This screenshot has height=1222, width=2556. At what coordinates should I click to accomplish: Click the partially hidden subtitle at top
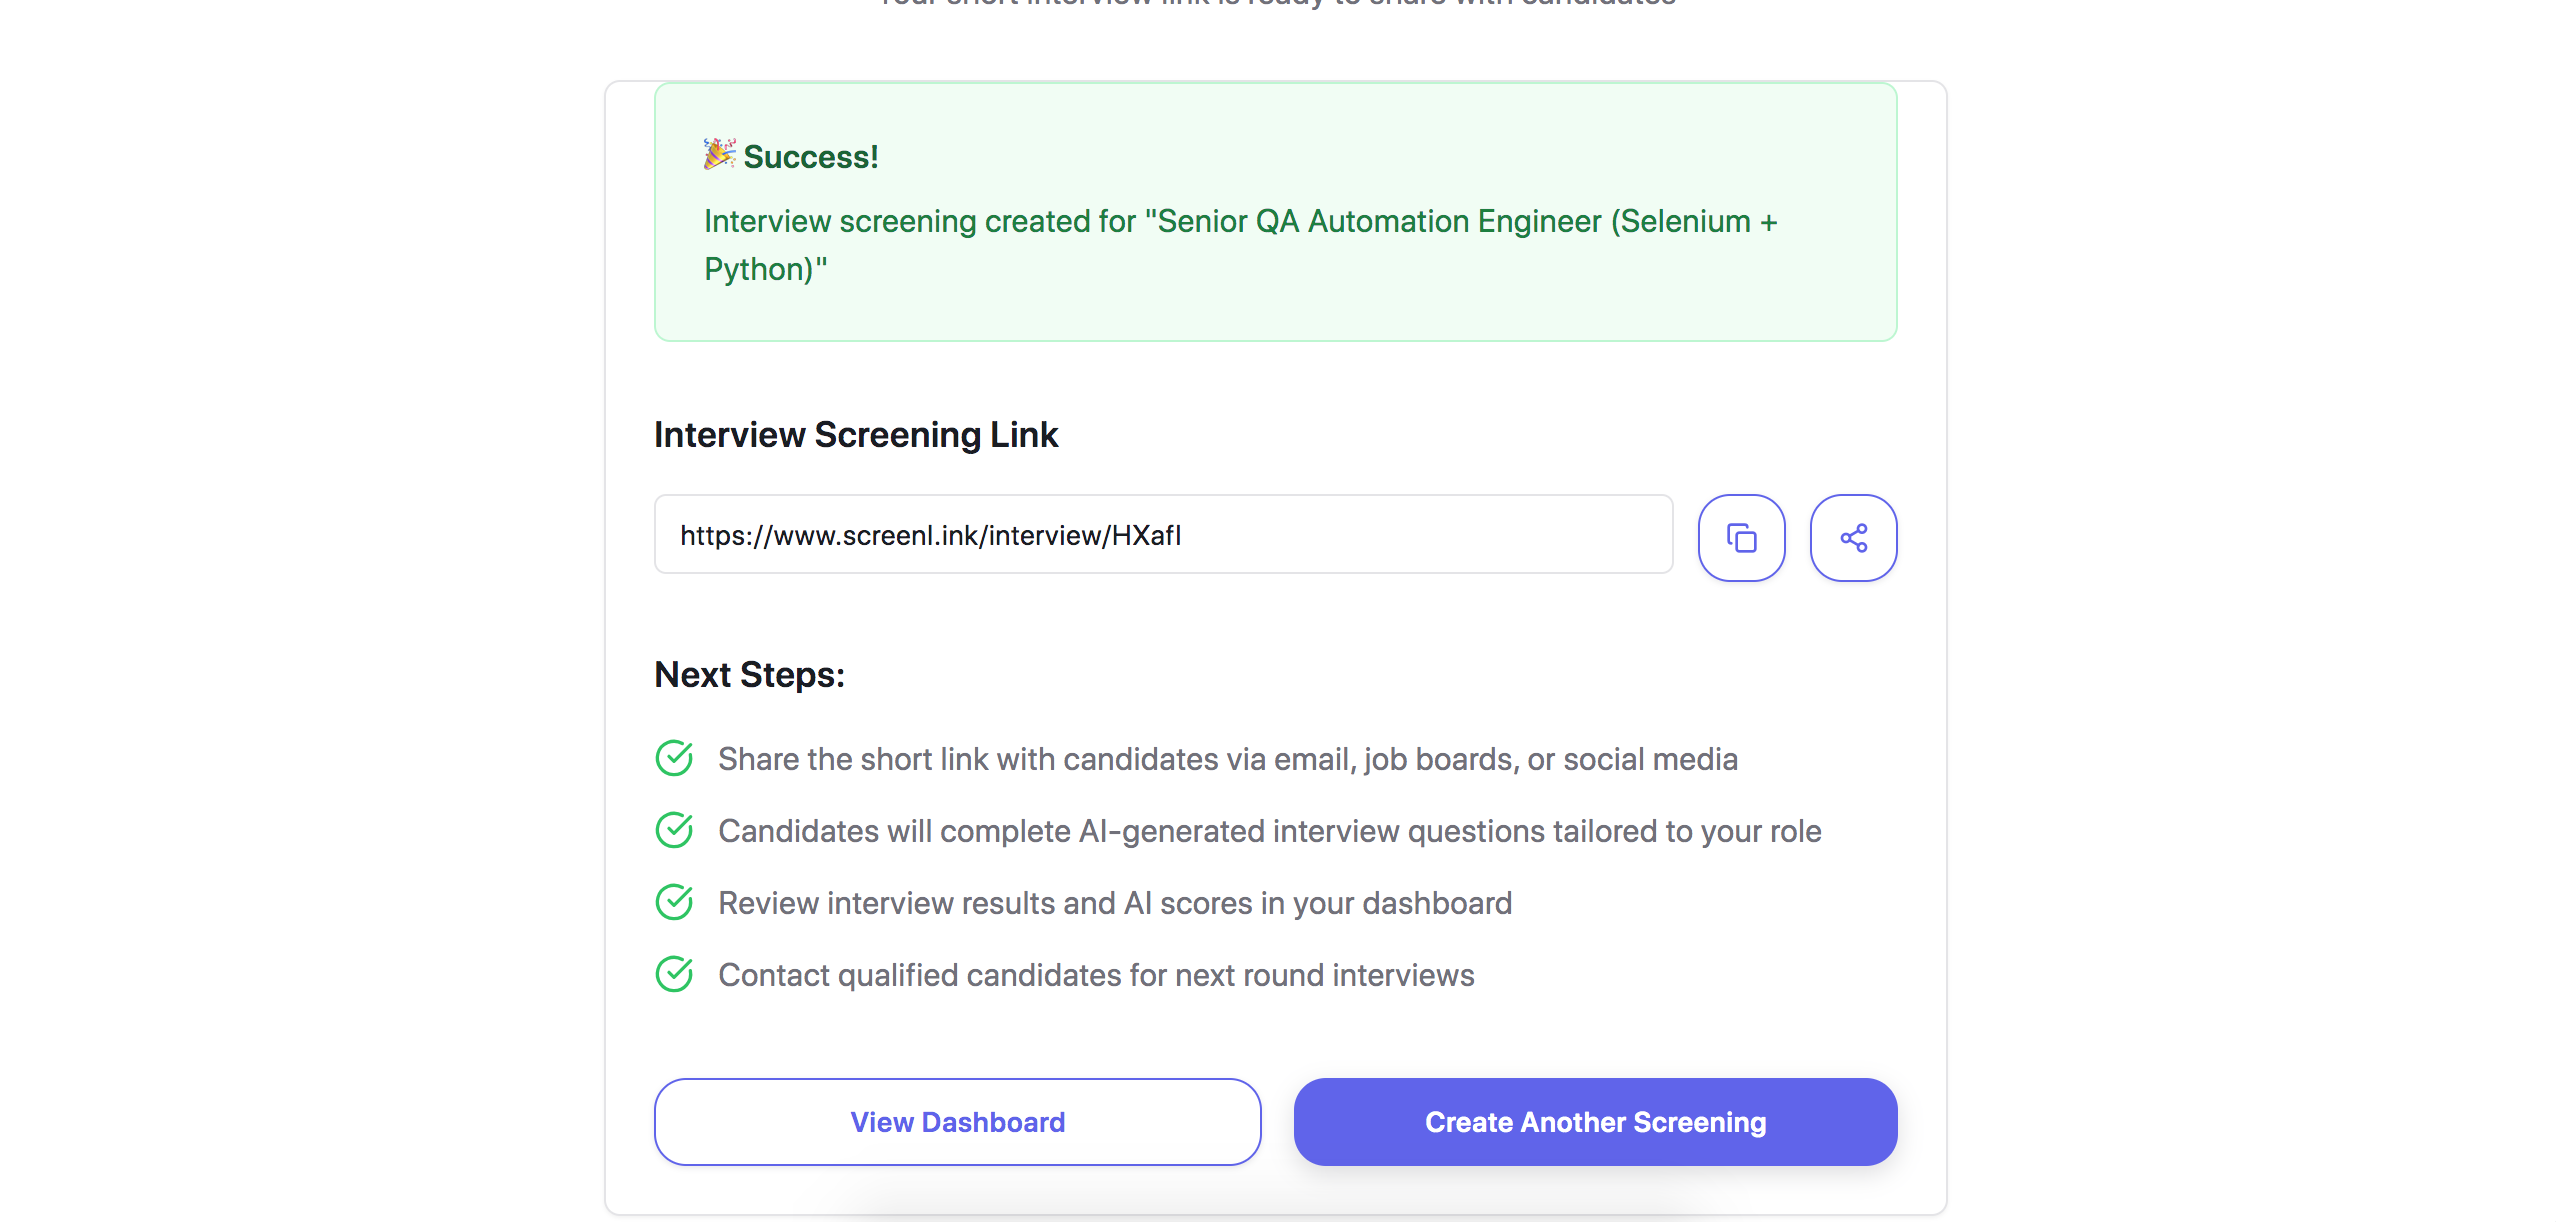(1277, 3)
